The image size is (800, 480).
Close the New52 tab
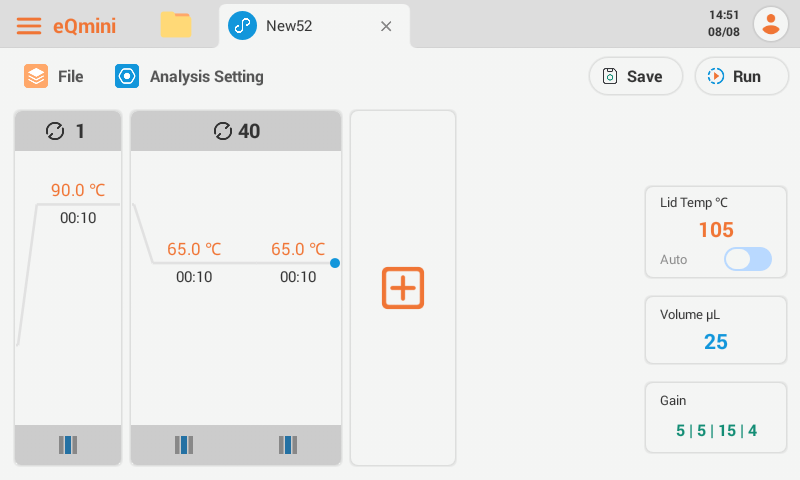click(386, 26)
